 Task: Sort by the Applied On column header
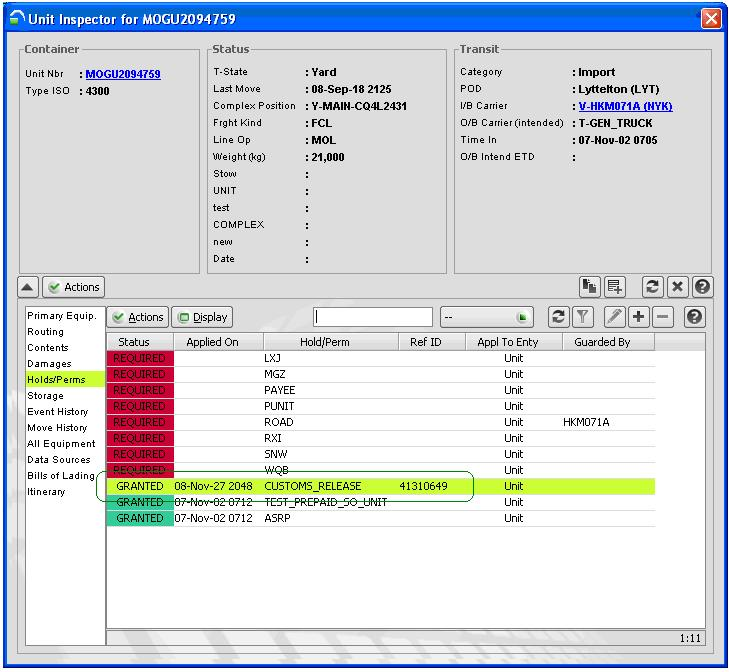pos(218,342)
